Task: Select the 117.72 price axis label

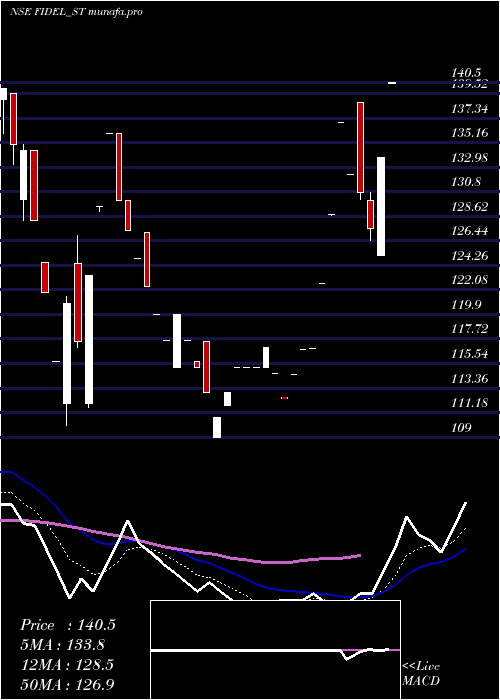Action: pyautogui.click(x=470, y=329)
